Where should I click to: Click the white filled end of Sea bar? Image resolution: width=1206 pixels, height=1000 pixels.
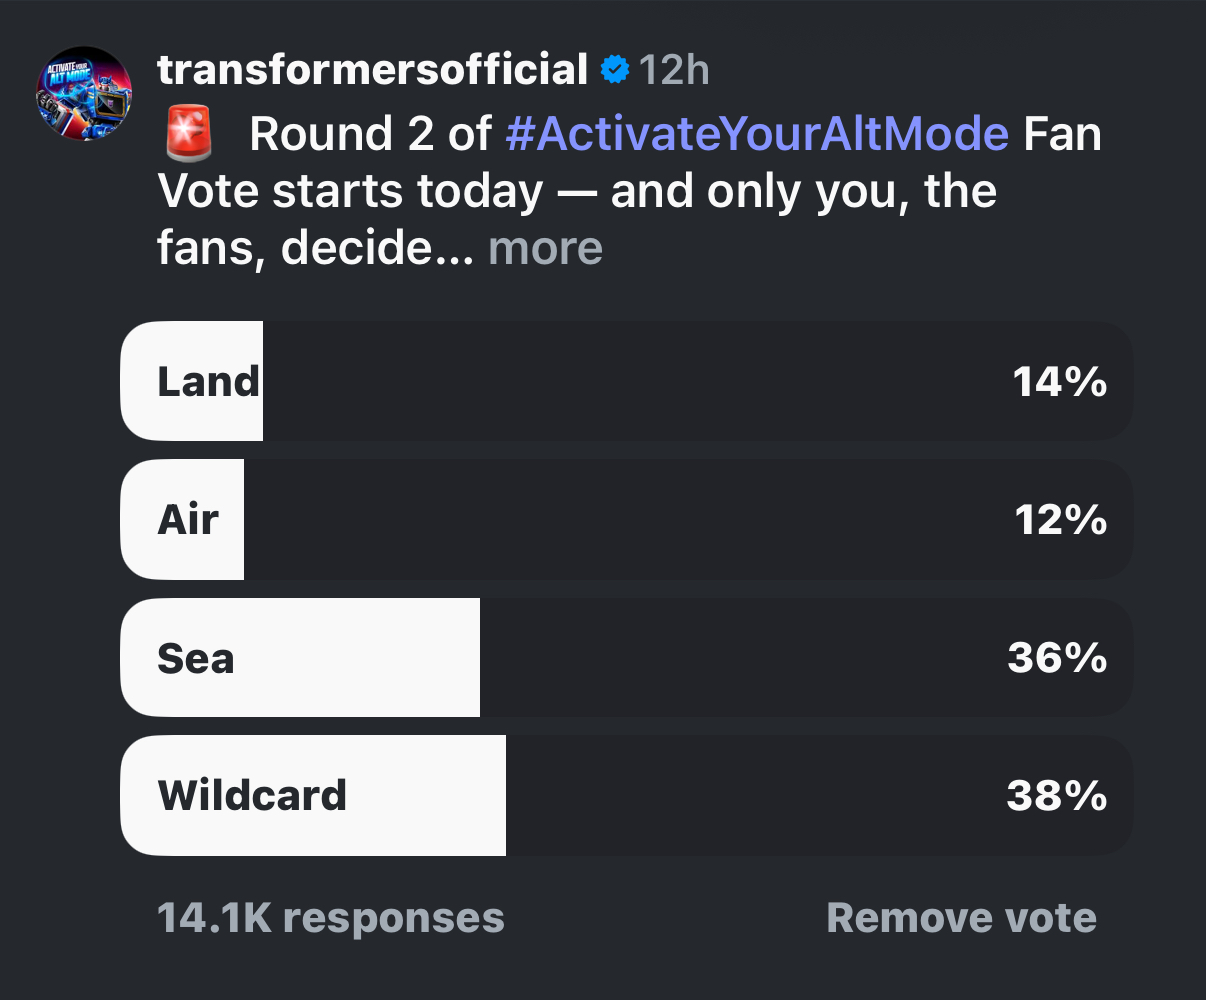tap(462, 658)
